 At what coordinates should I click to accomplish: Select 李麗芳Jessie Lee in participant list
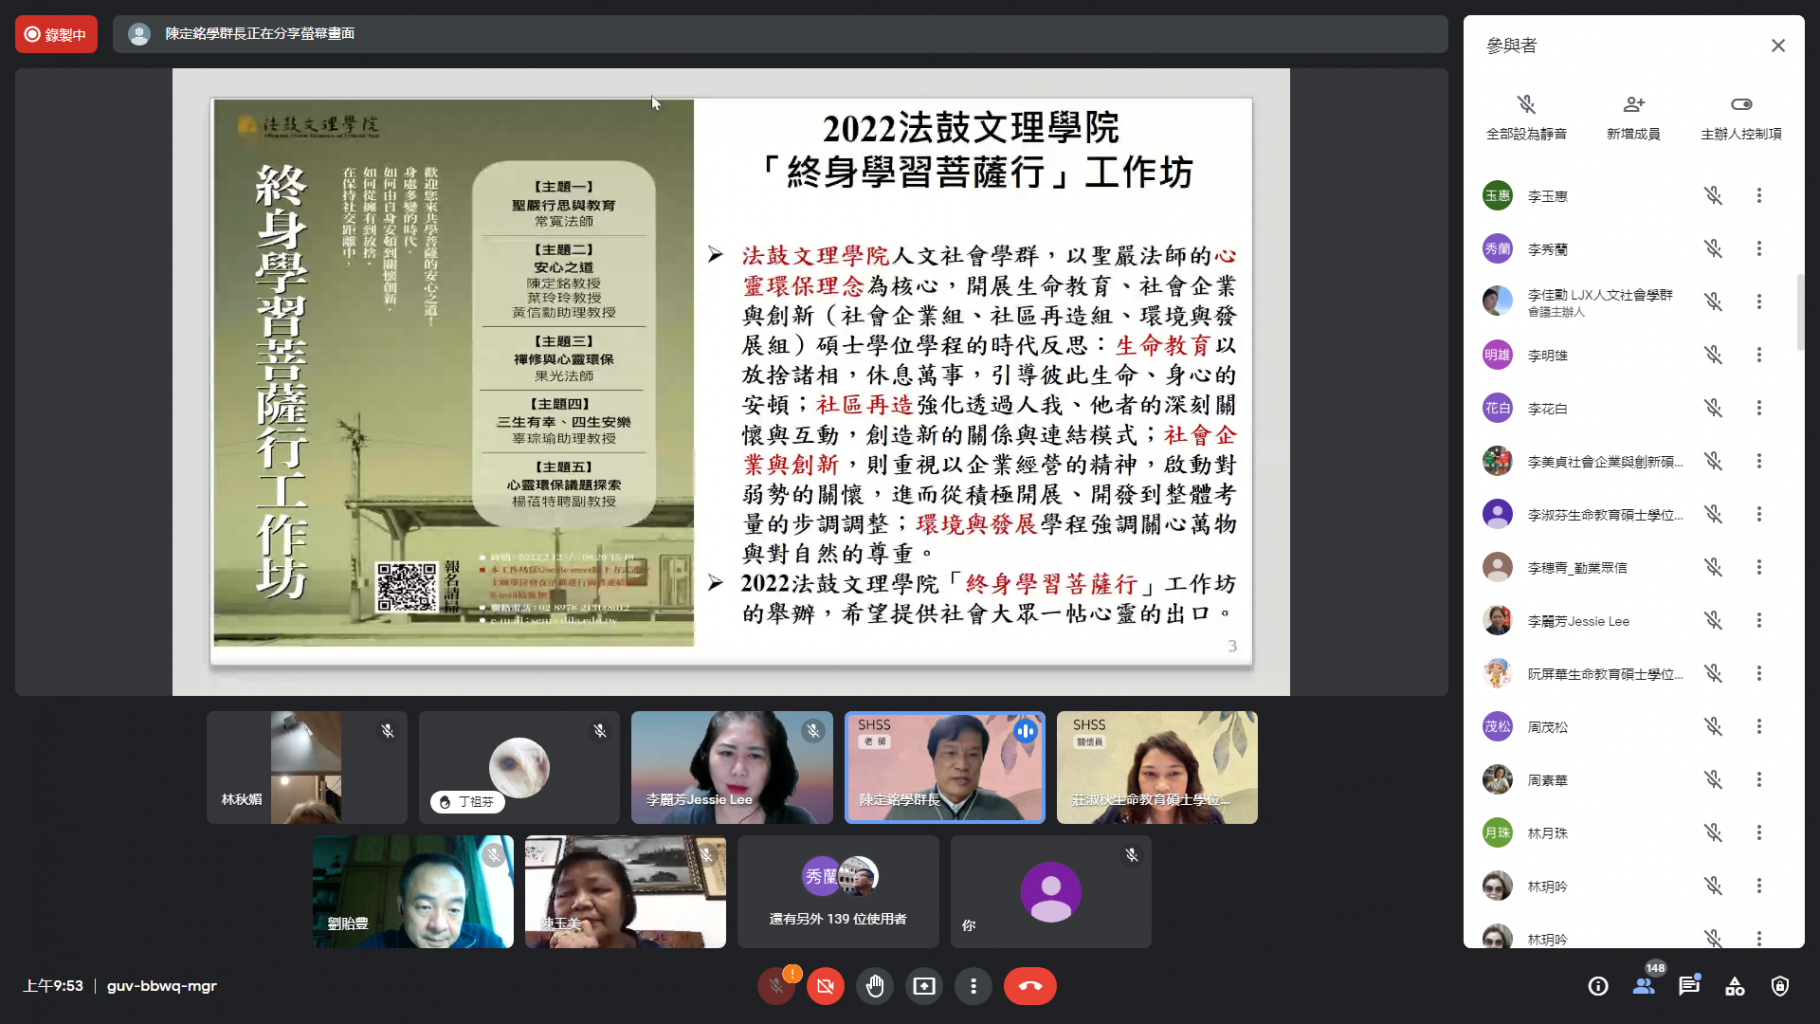[x=1578, y=621]
